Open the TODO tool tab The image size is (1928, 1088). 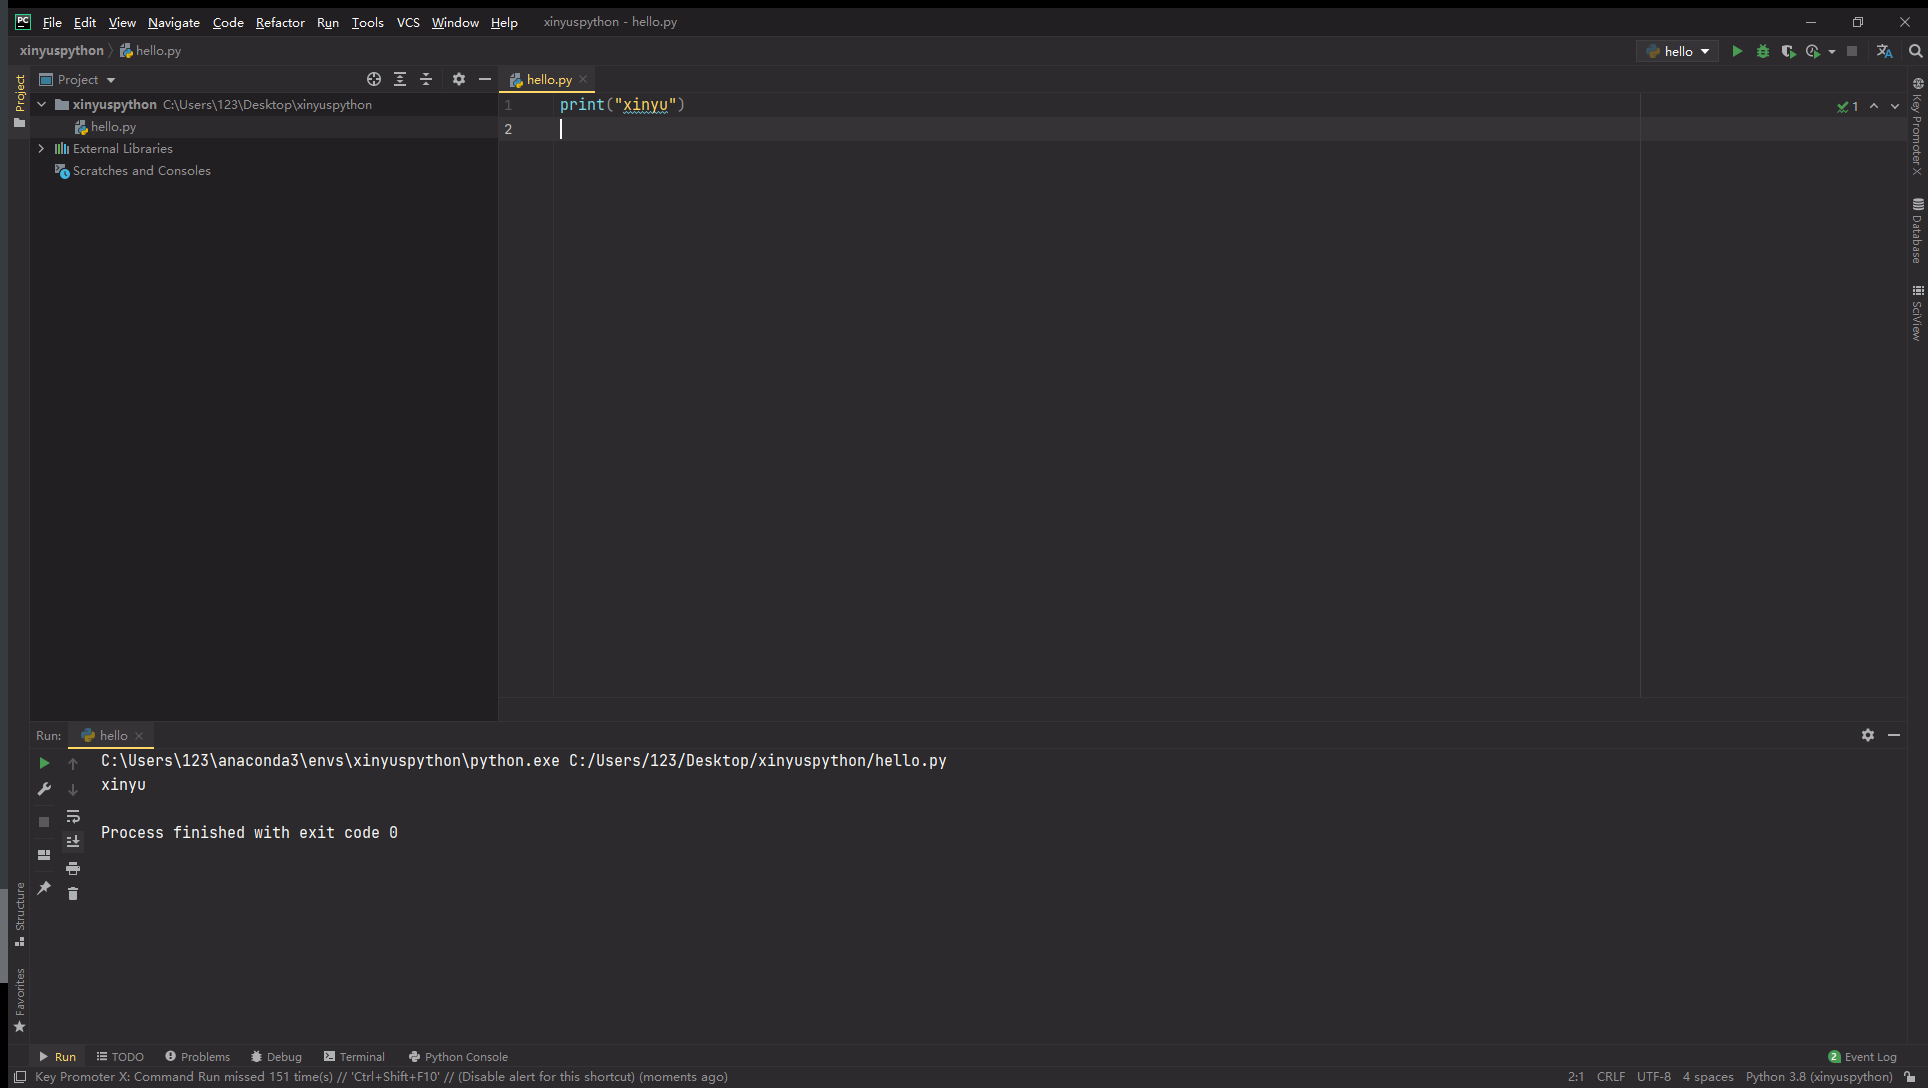coord(120,1057)
